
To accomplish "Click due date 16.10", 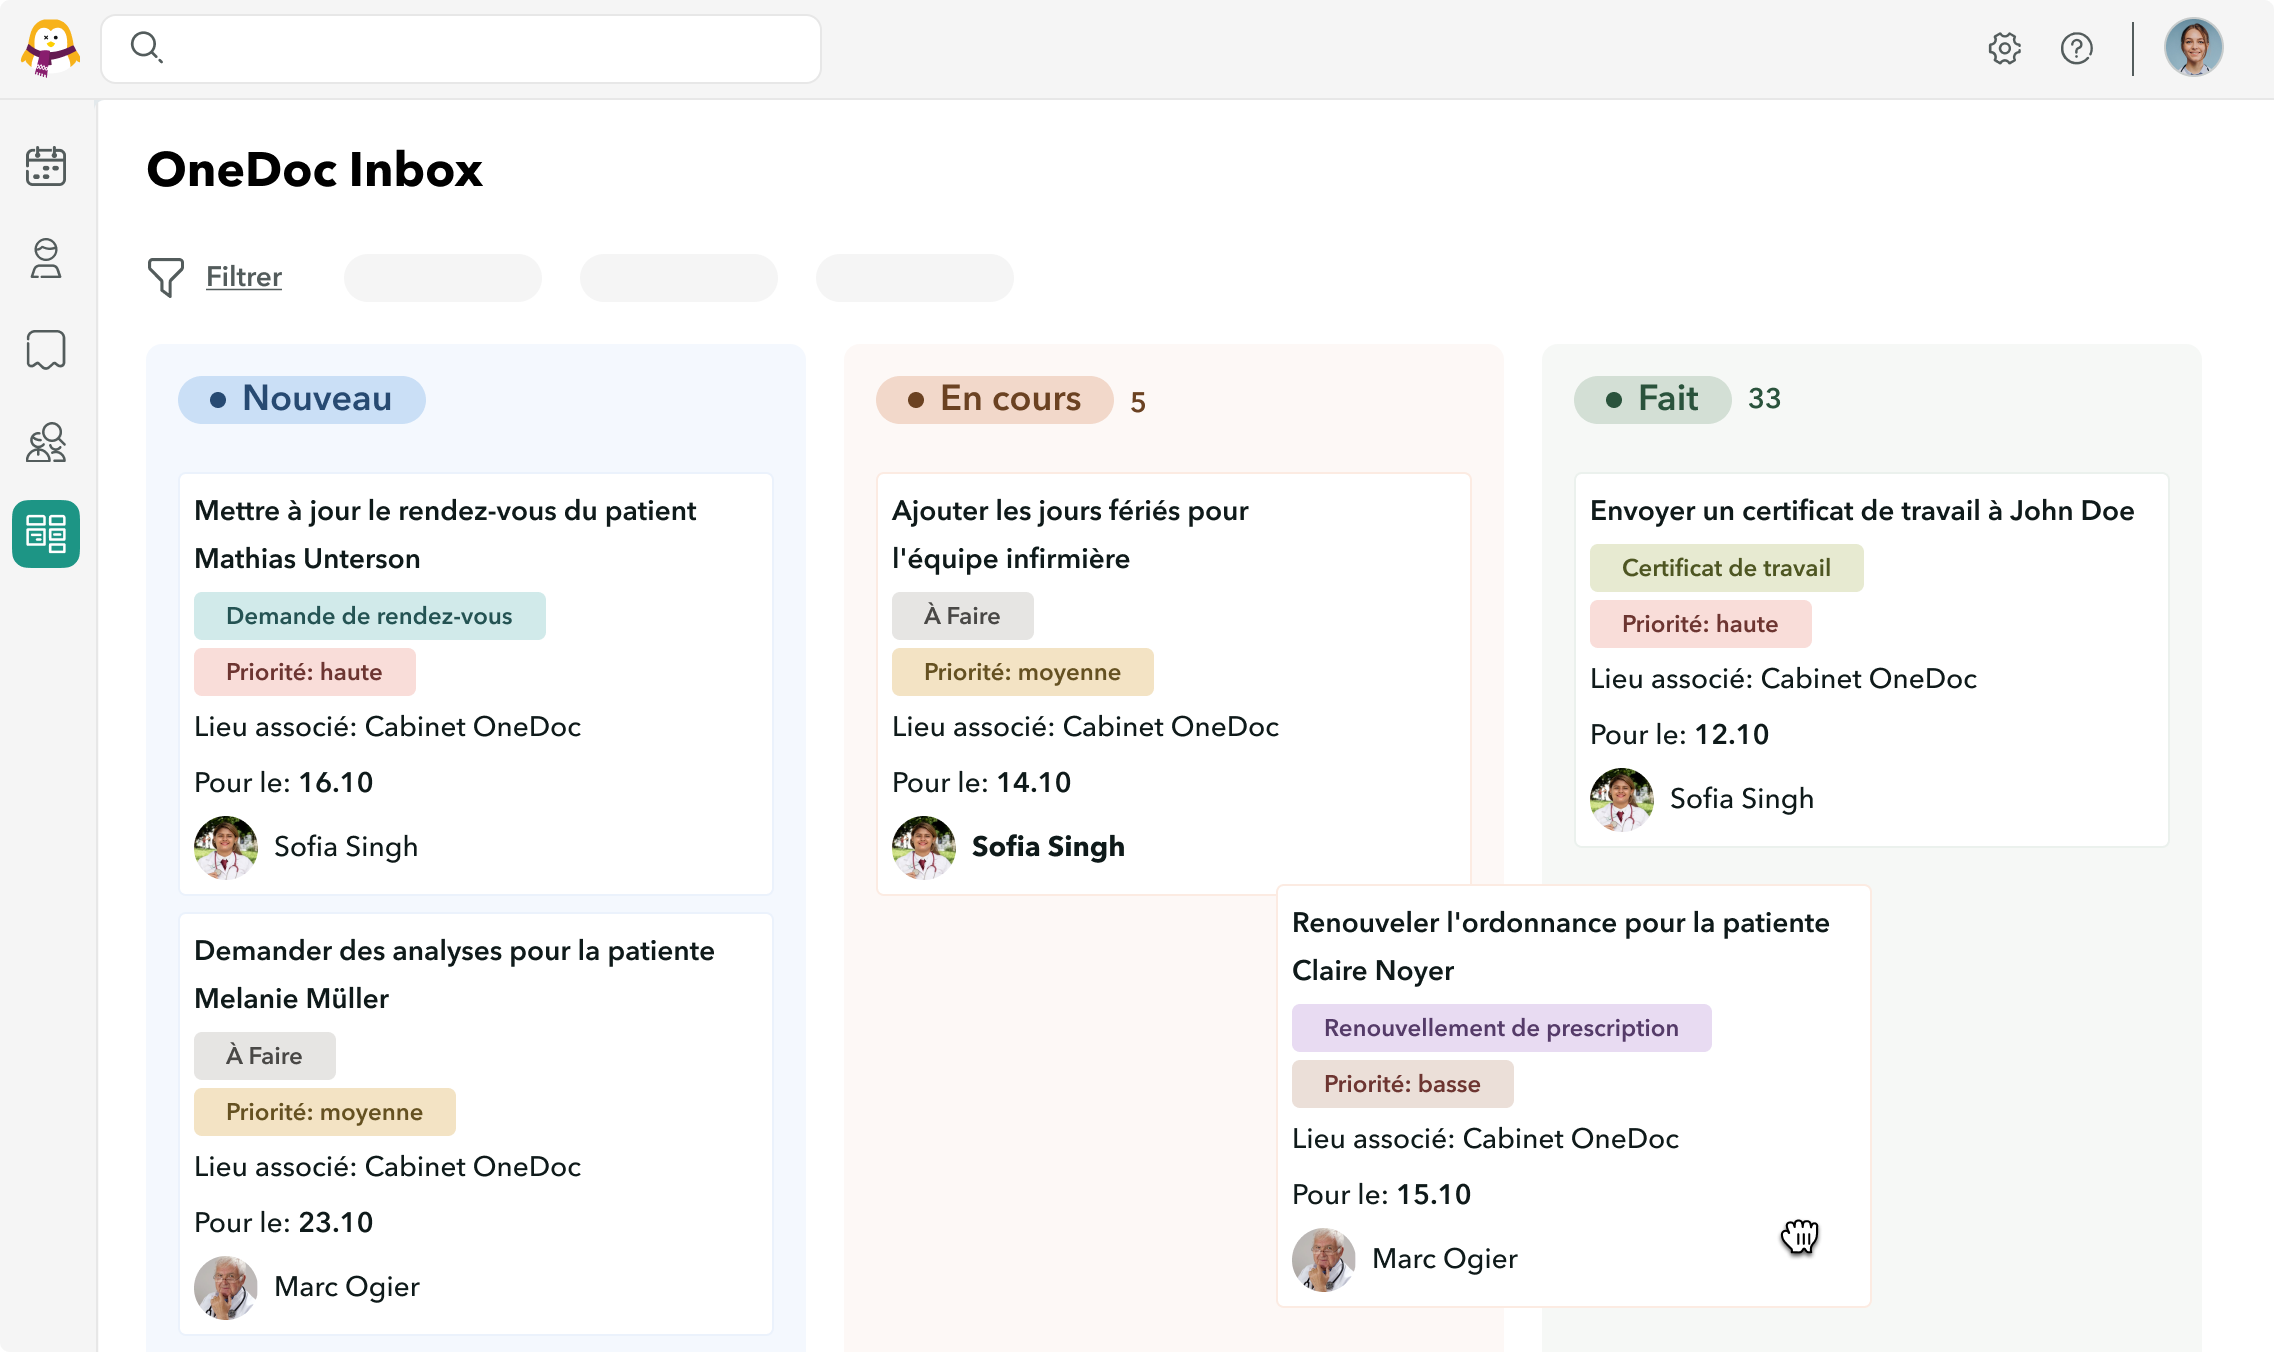I will (x=336, y=783).
